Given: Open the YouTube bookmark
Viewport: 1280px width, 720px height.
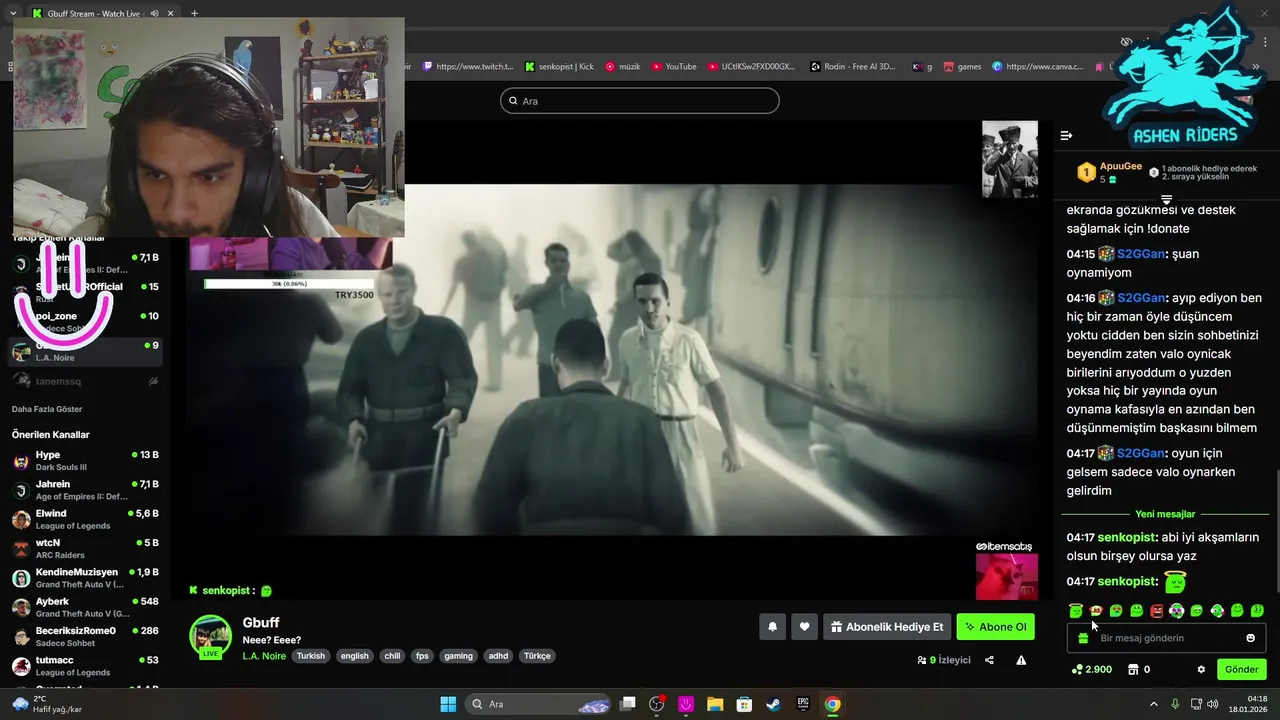Looking at the screenshot, I should point(674,67).
